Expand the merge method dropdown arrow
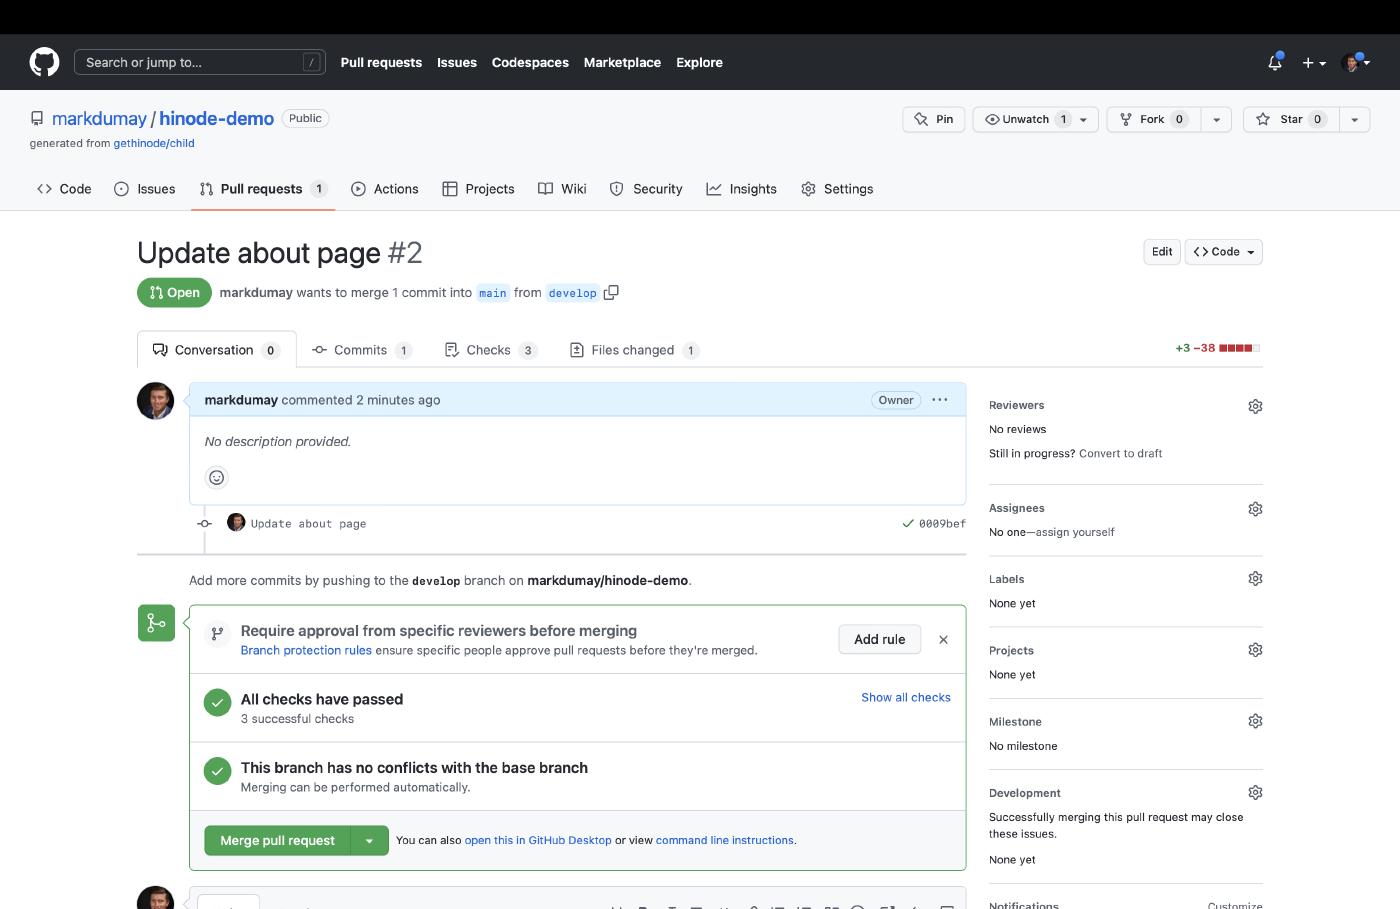The height and width of the screenshot is (909, 1400). click(x=369, y=841)
